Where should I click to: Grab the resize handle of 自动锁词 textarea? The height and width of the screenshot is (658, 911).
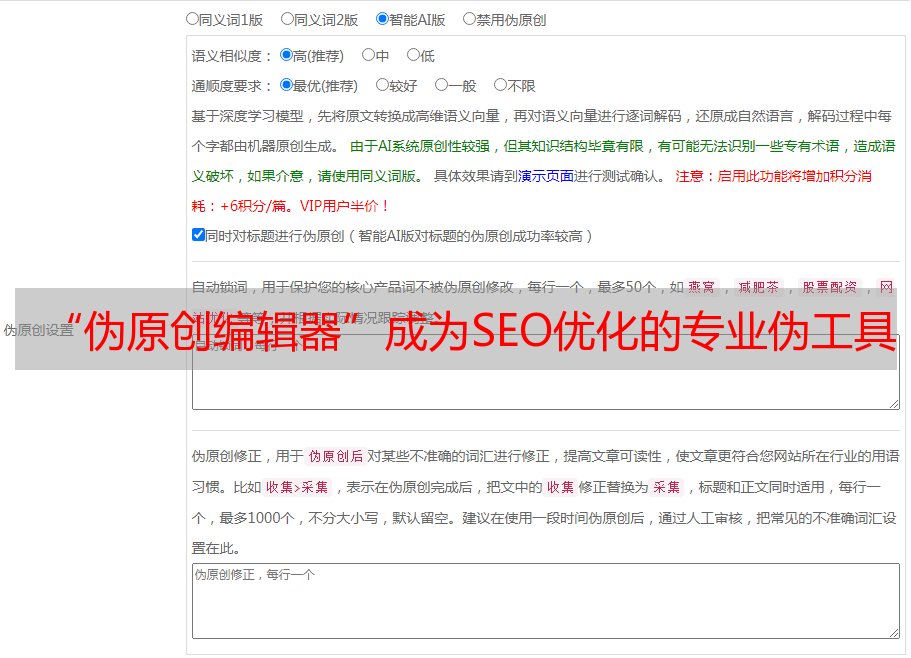(894, 404)
